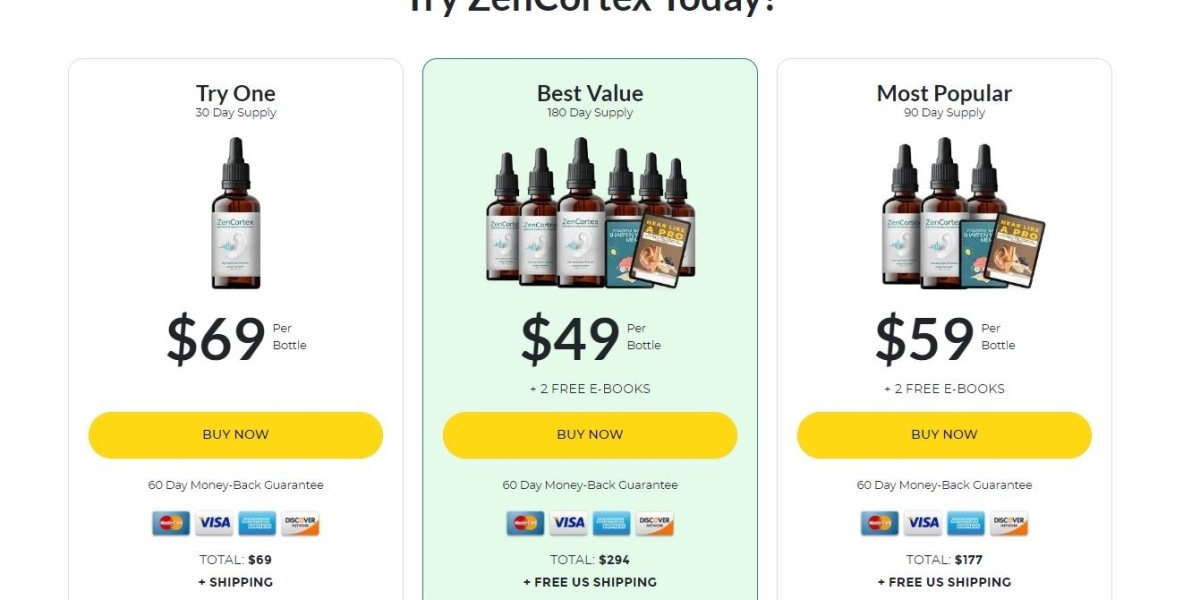Click Visa icon in Best Value card
The image size is (1200, 600).
(568, 523)
